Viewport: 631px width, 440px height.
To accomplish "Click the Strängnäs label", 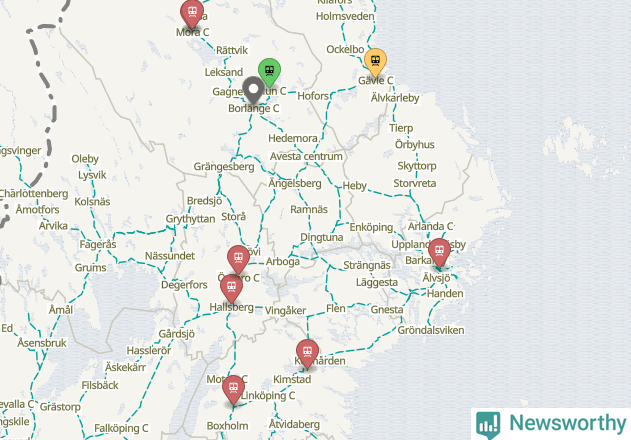I will (x=367, y=265).
